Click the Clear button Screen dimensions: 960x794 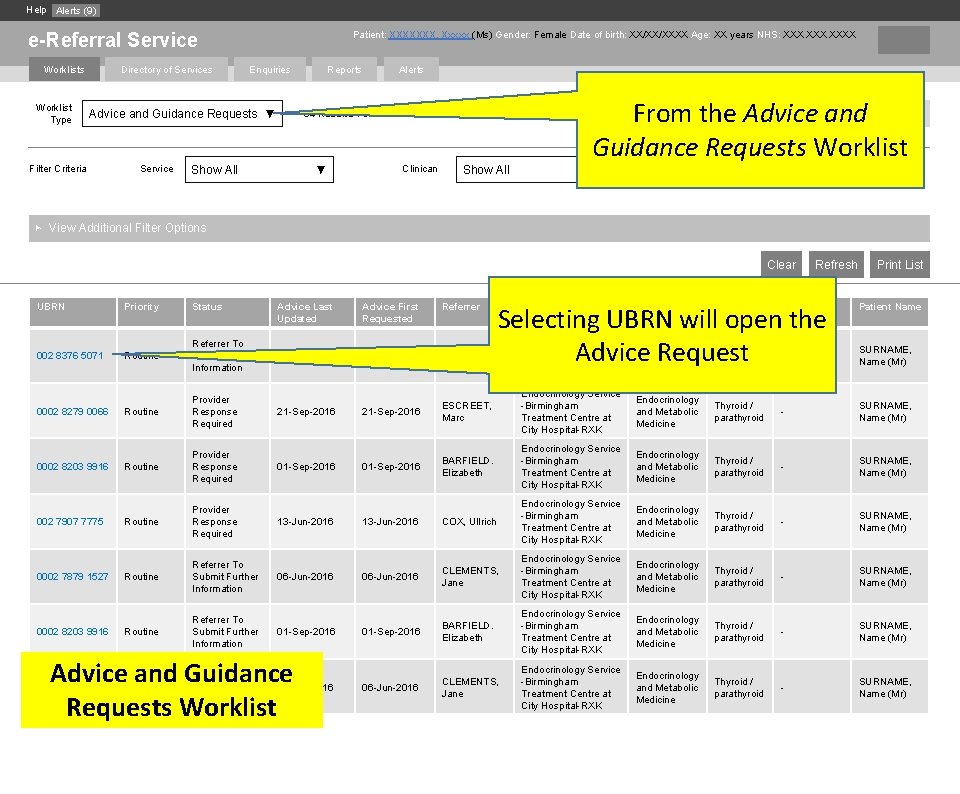781,264
